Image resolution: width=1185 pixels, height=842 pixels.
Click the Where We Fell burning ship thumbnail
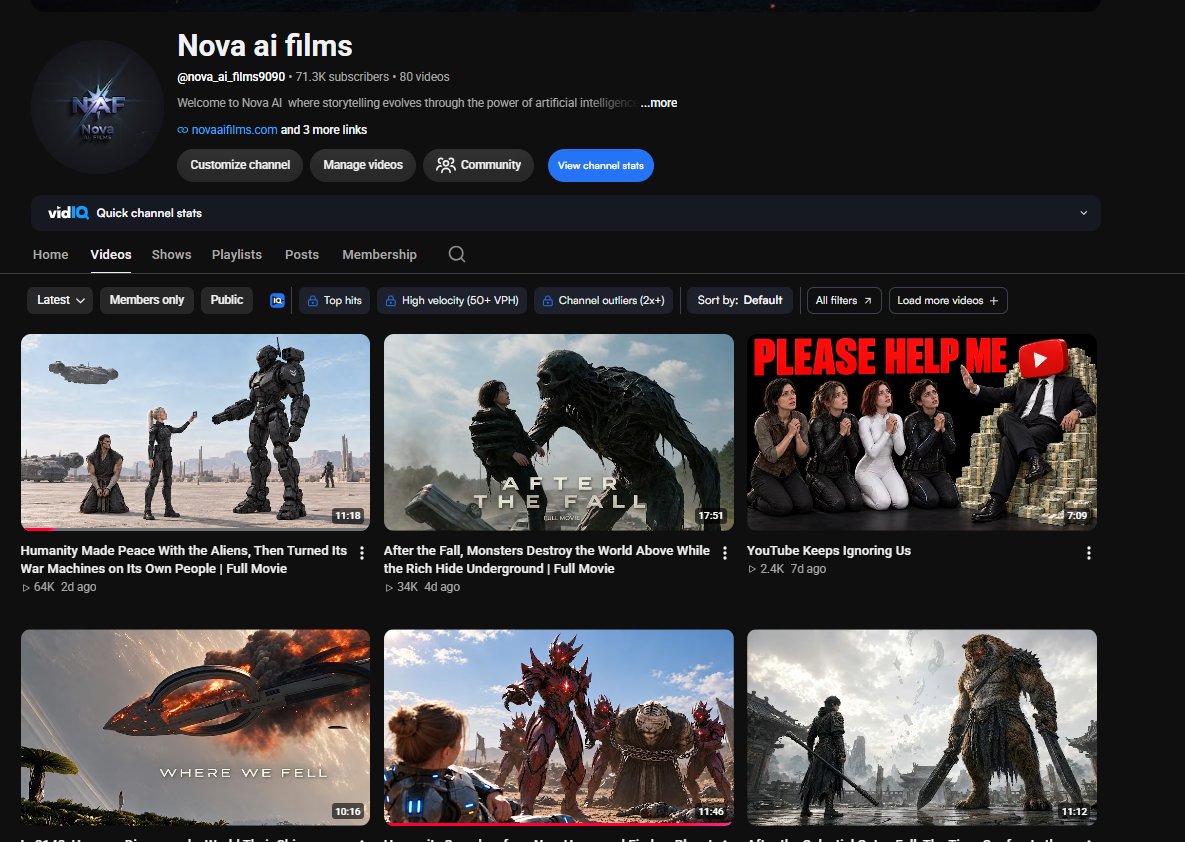[196, 727]
